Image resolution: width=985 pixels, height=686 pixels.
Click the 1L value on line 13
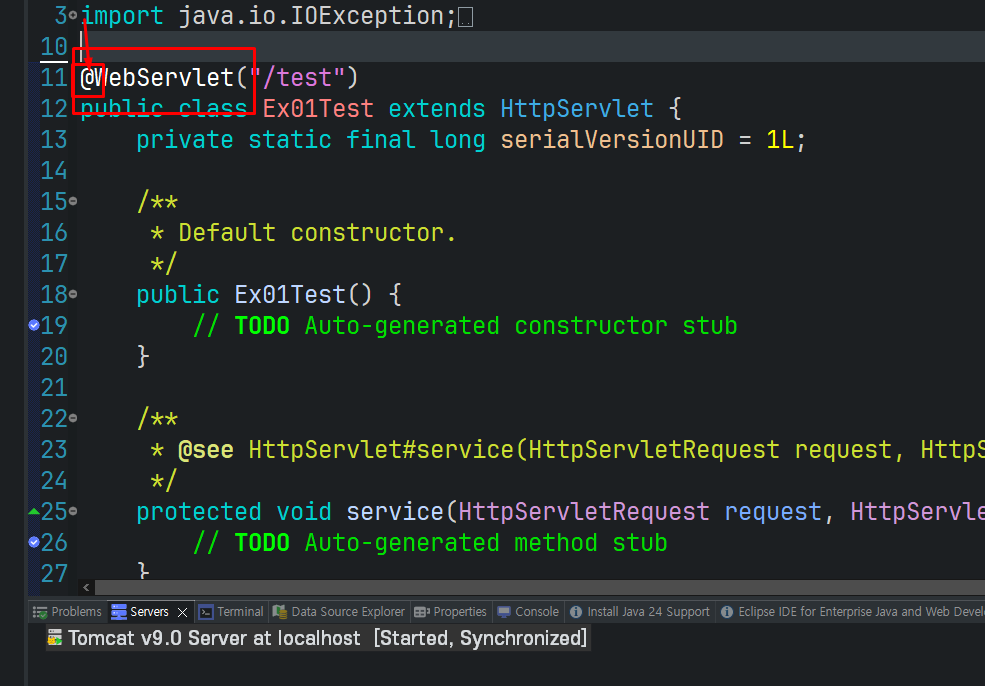point(780,139)
